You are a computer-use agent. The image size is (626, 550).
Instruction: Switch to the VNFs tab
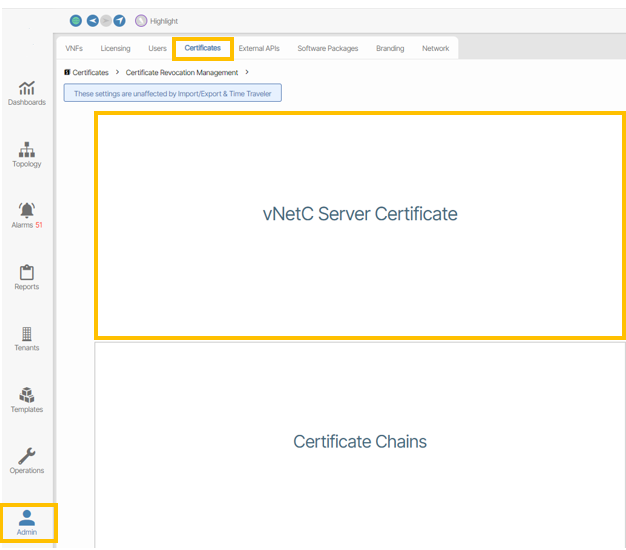[x=74, y=48]
